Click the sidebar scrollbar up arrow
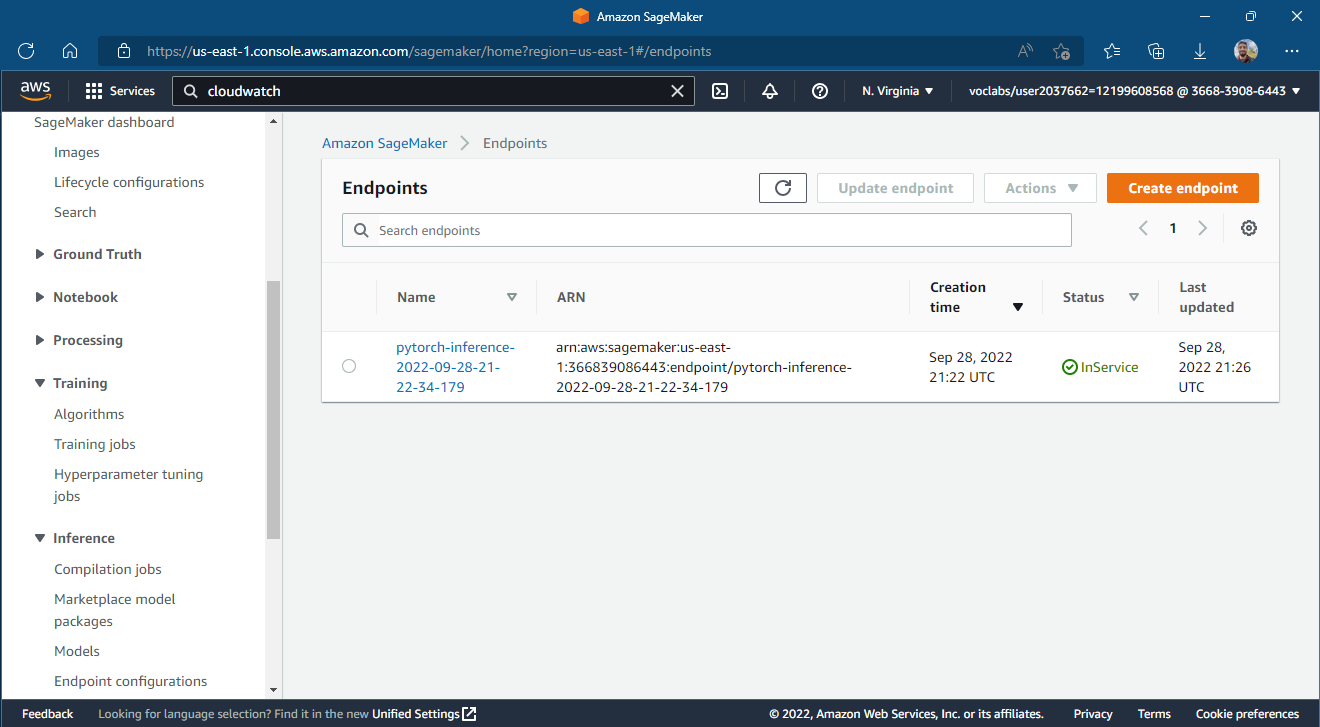Image resolution: width=1320 pixels, height=727 pixels. tap(273, 121)
